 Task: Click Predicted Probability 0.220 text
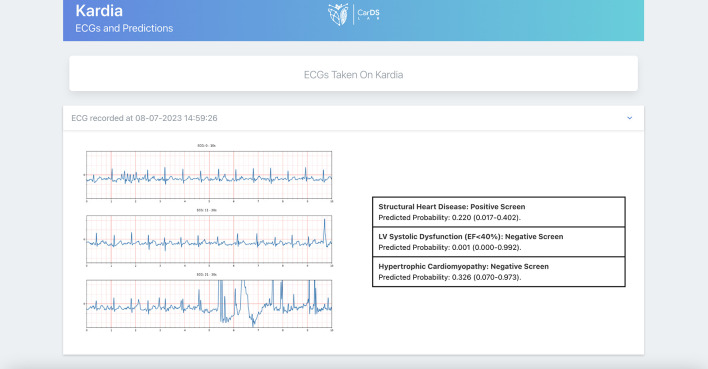[449, 218]
